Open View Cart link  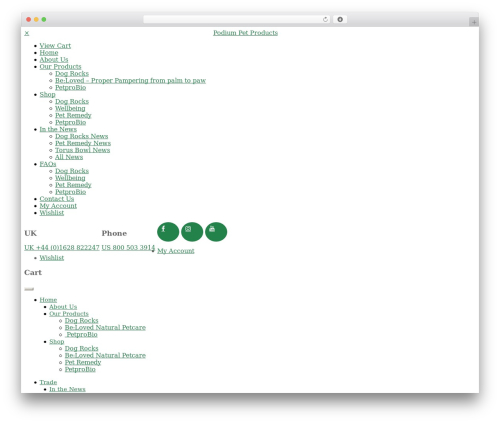point(55,46)
